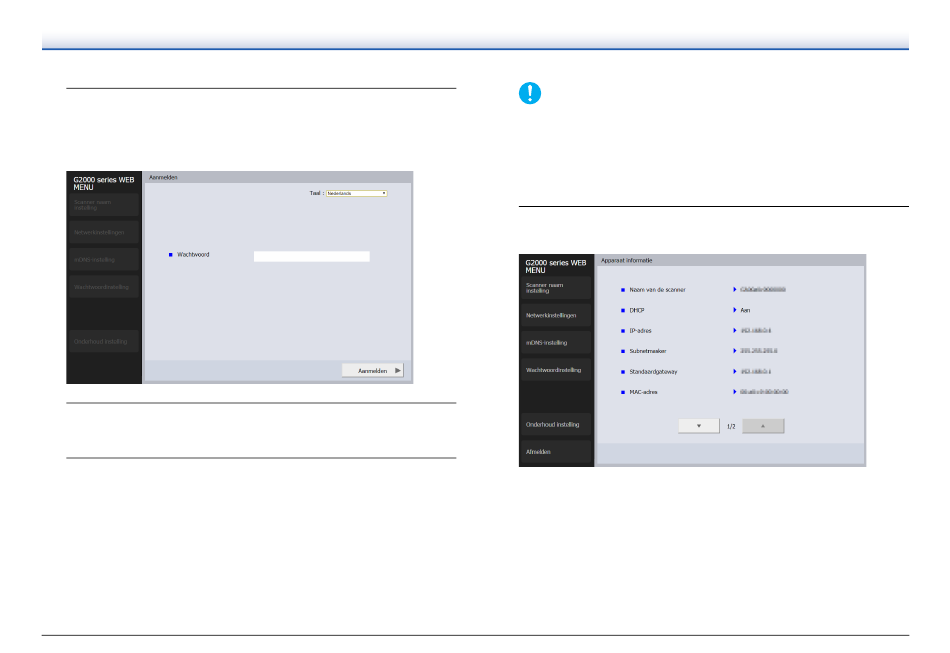Open Wachtwoordinstelling in Apparaat informatie screen
The width and height of the screenshot is (950, 653).
[556, 370]
